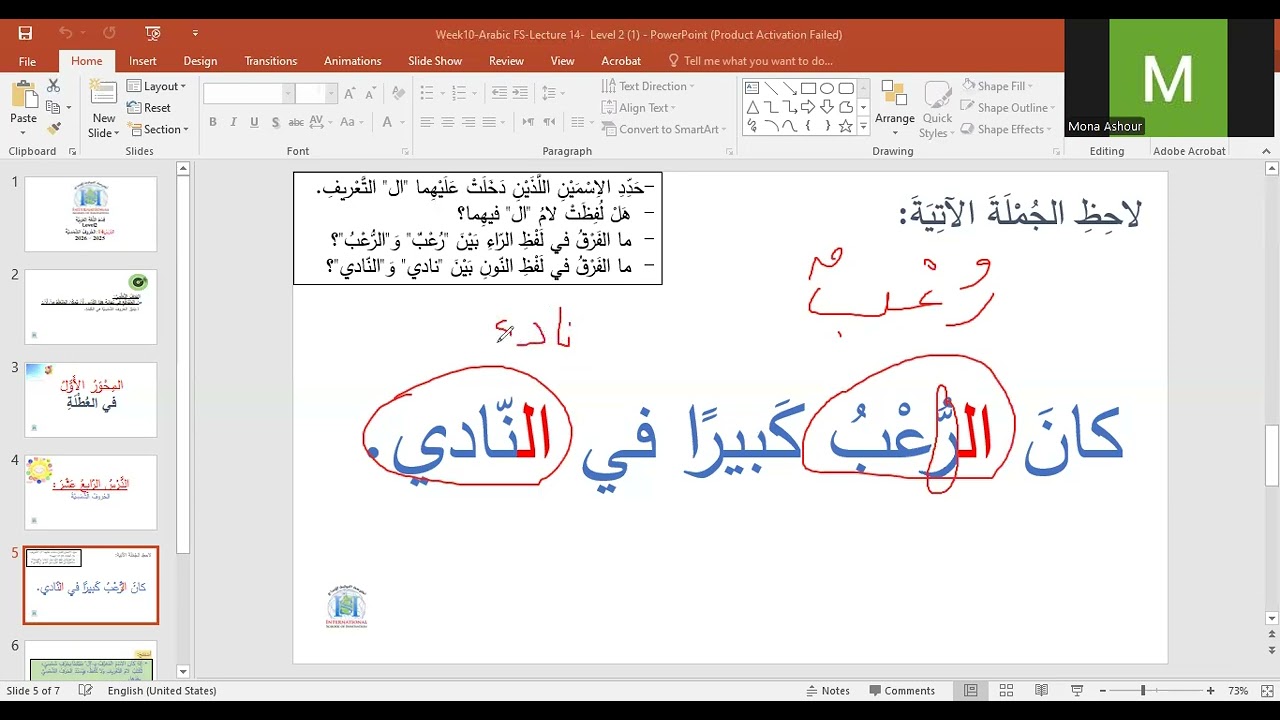Switch to the Insert ribbon tab
The image size is (1280, 720).
pos(143,61)
